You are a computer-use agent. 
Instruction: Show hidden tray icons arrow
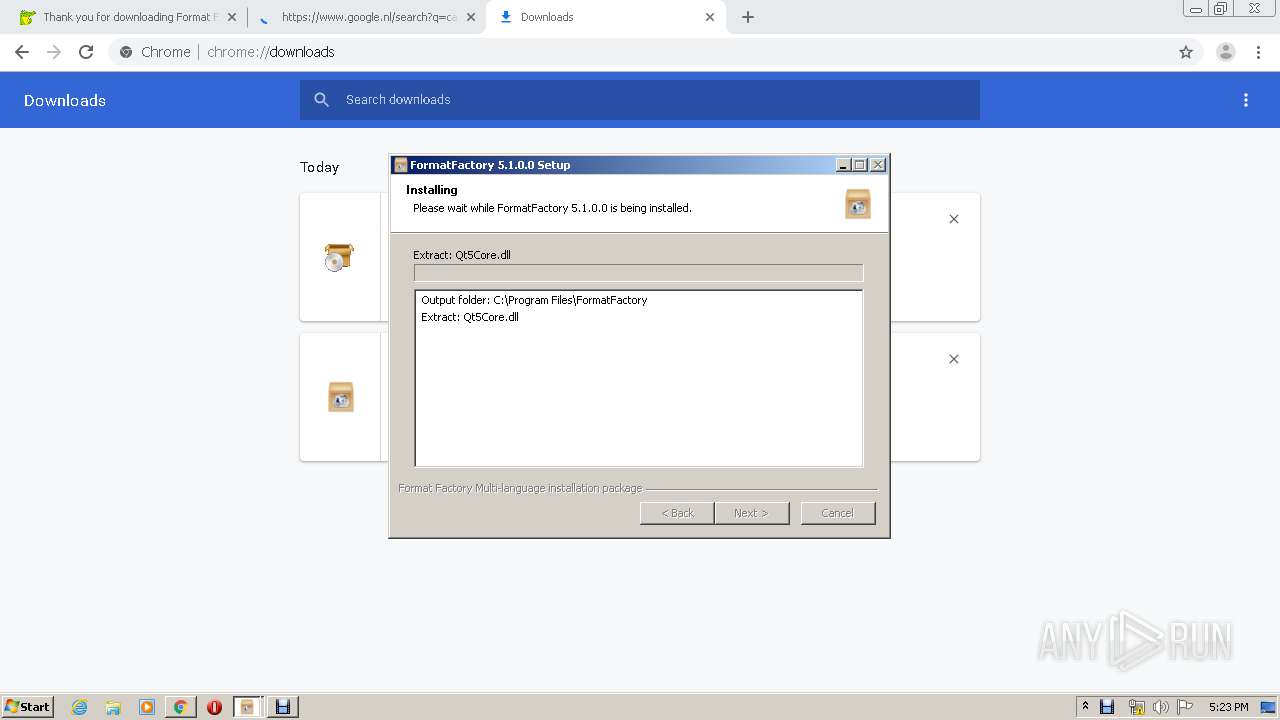click(x=1085, y=707)
